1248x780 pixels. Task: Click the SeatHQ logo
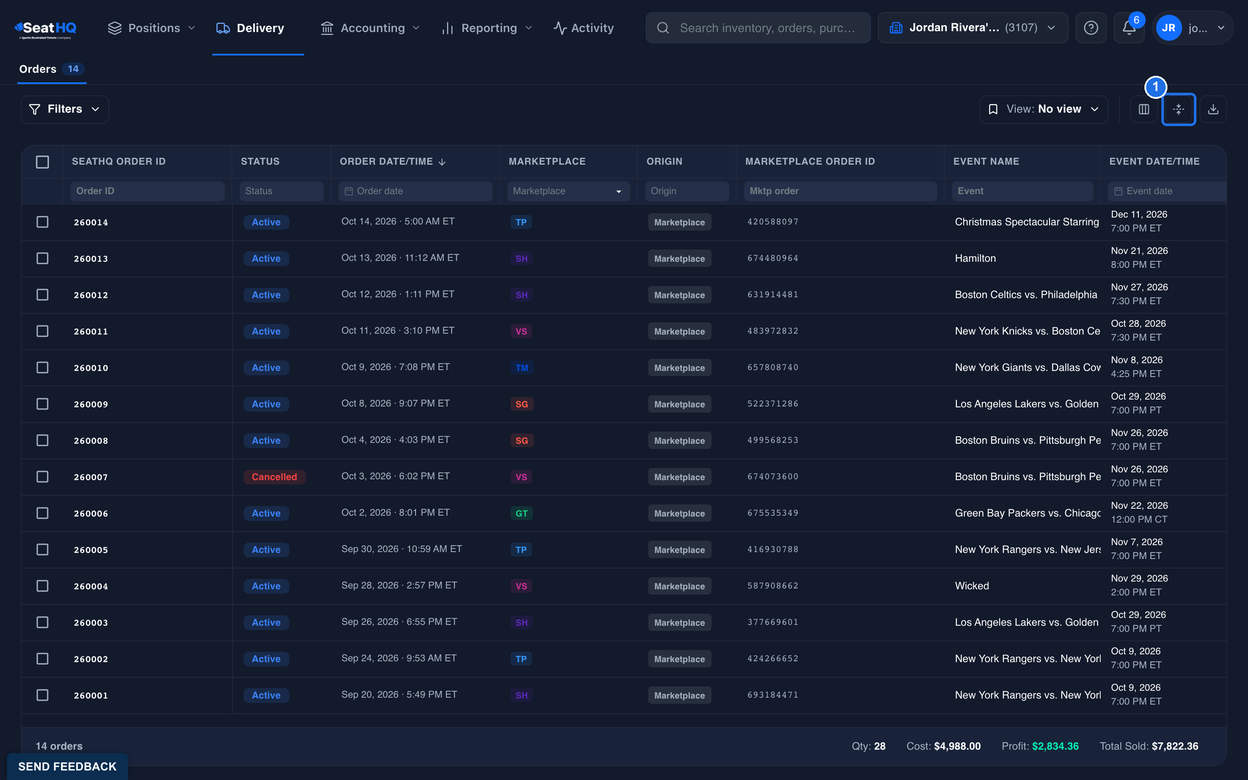[45, 28]
